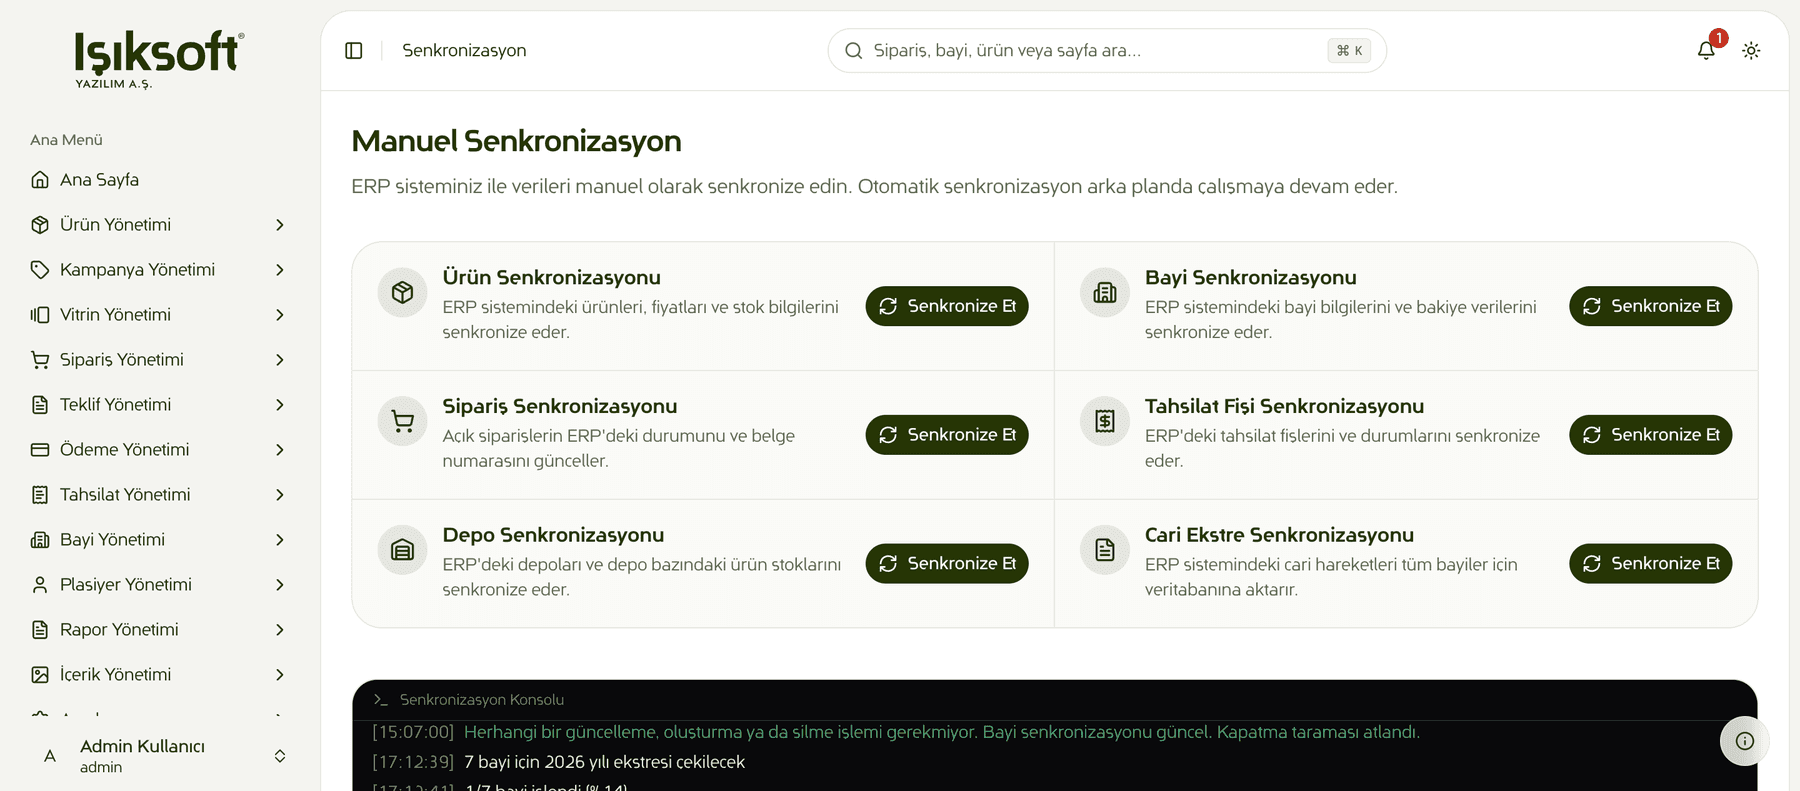Viewport: 1800px width, 791px height.
Task: Click the Kampanya Yönetimi tag icon
Action: 40,270
